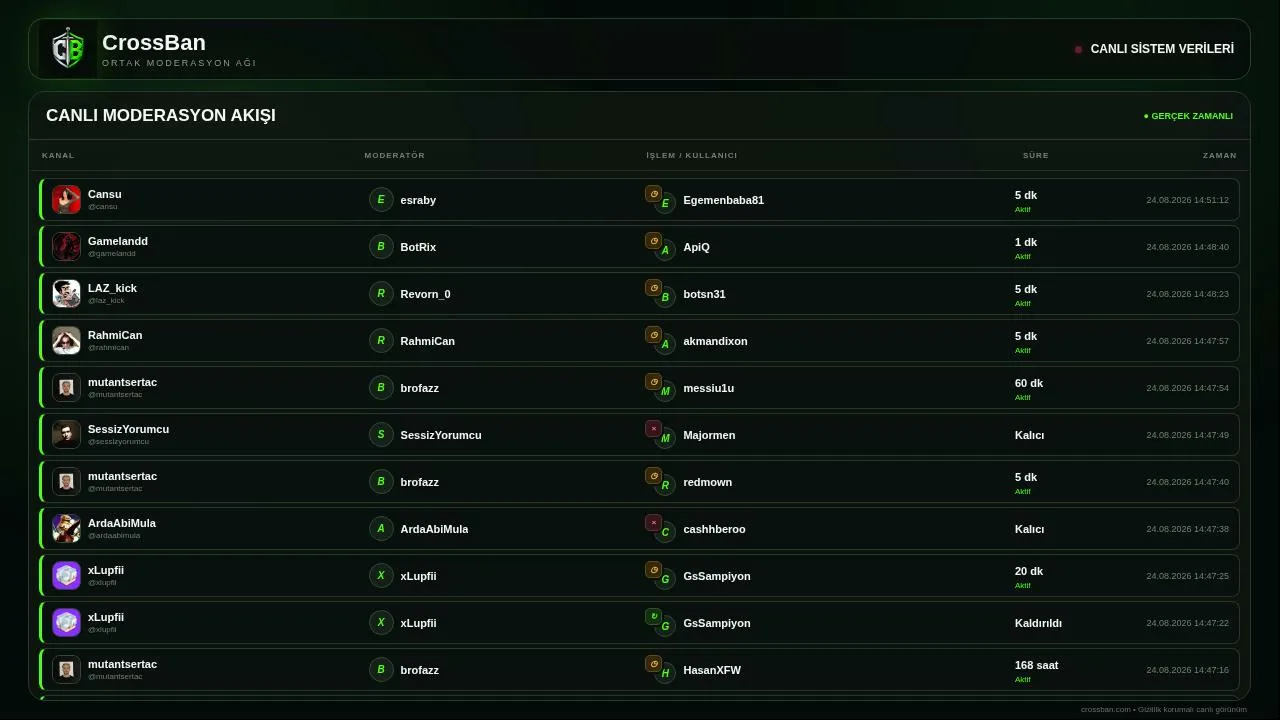This screenshot has width=1280, height=720.
Task: Click the esraby moderator 'E' badge
Action: click(x=381, y=199)
